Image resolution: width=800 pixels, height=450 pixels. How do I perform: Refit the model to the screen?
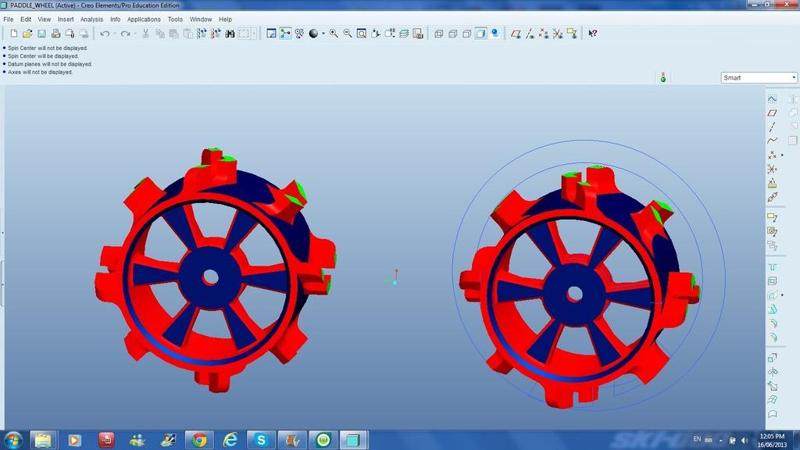361,34
